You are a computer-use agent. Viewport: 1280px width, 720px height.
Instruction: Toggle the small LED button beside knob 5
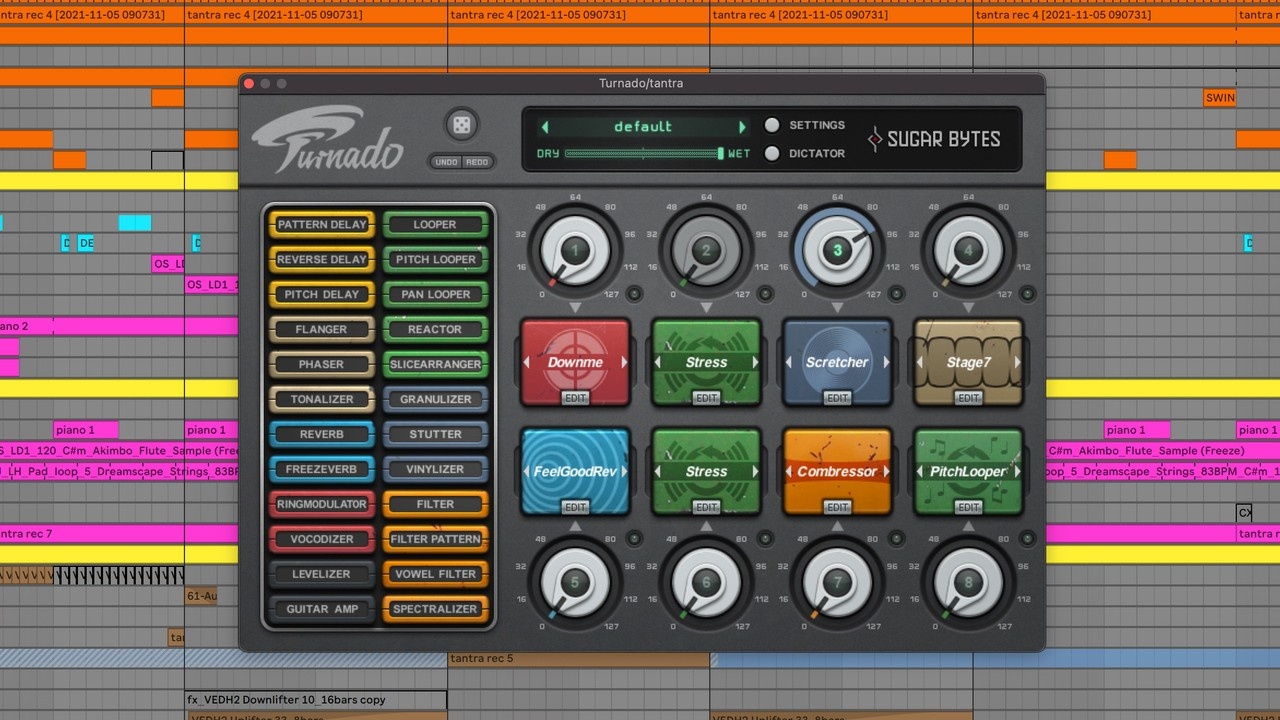click(x=634, y=539)
